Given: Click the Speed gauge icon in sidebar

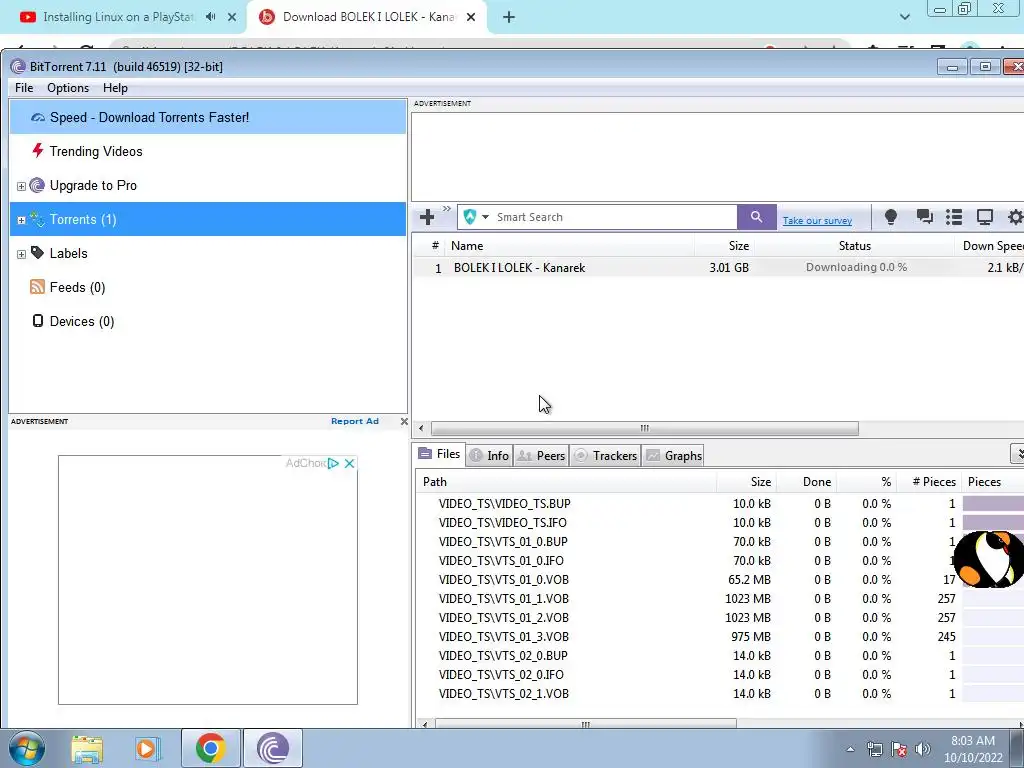Looking at the screenshot, I should click(x=38, y=118).
